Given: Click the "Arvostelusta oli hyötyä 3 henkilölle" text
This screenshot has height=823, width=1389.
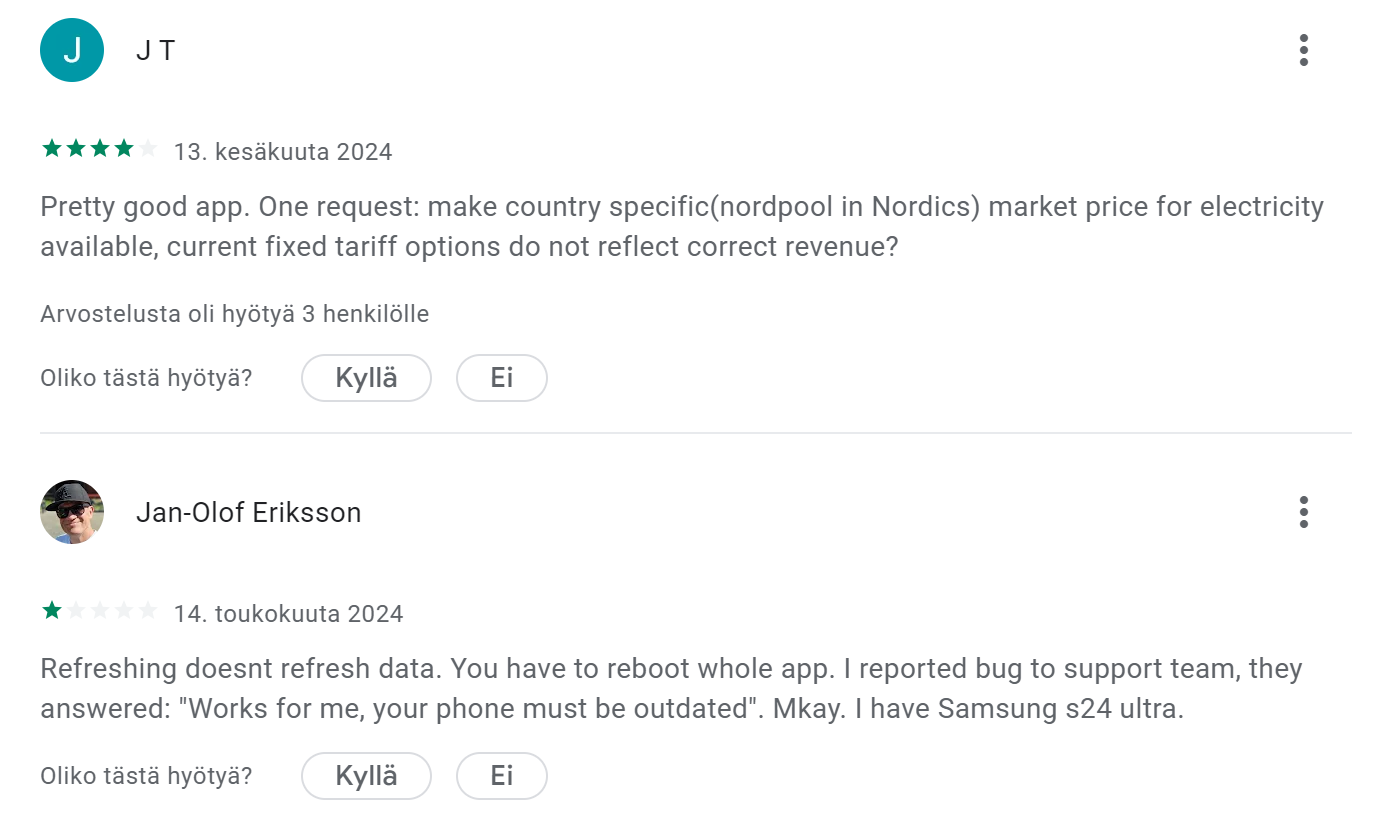Looking at the screenshot, I should pyautogui.click(x=234, y=314).
